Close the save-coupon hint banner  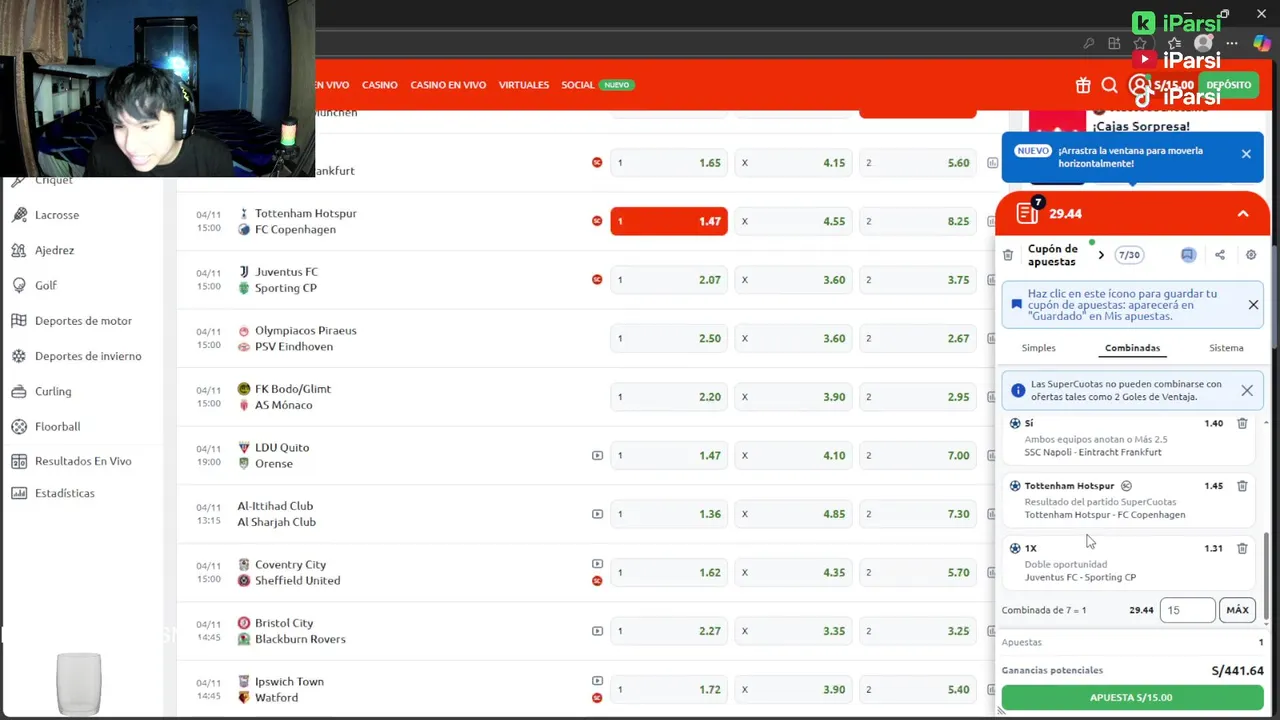(x=1253, y=305)
